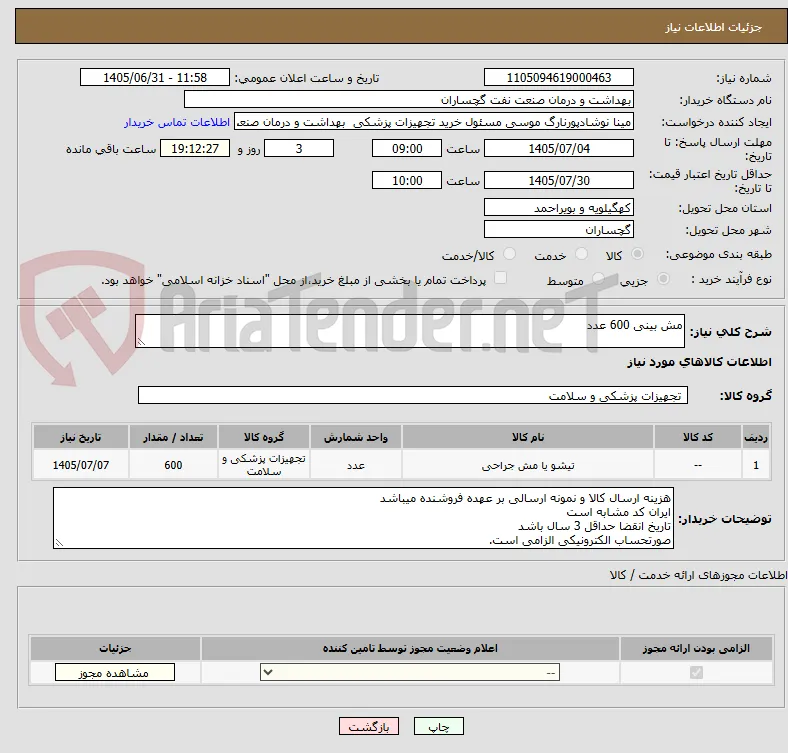788x753 pixels.
Task: Click the row number cell 1
Action: [x=756, y=465]
